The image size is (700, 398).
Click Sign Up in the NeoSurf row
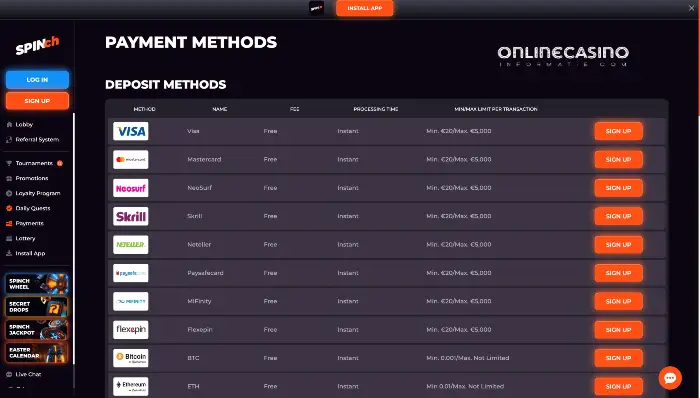click(x=618, y=188)
